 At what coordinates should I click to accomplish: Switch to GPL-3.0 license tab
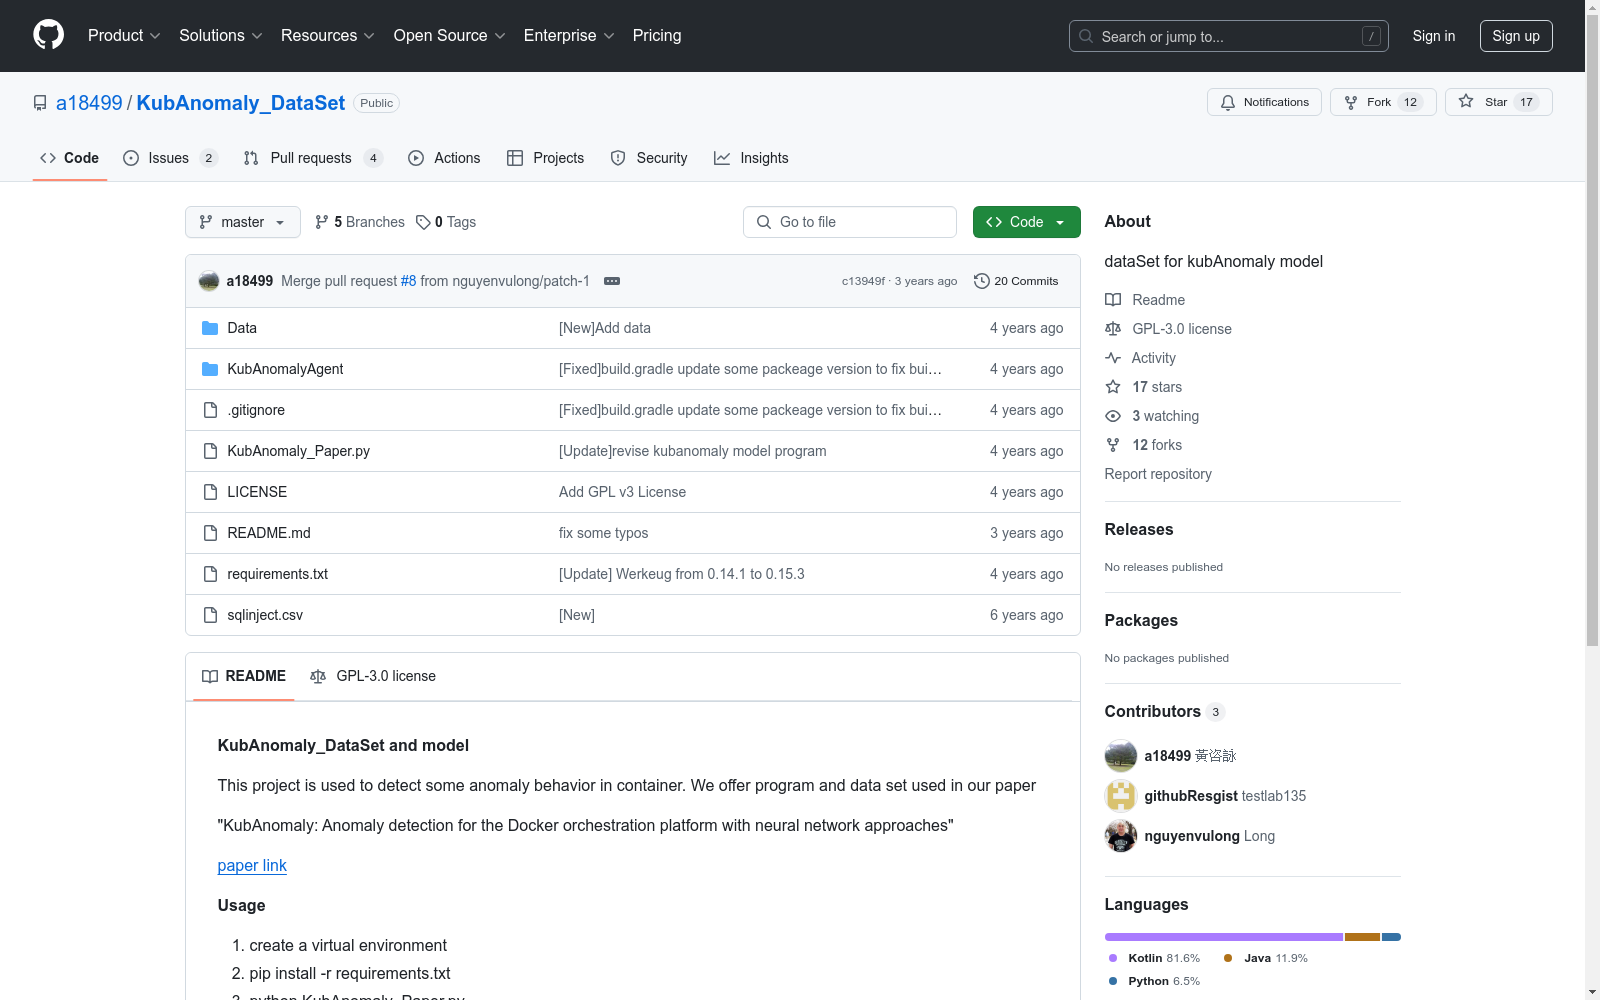(x=373, y=676)
